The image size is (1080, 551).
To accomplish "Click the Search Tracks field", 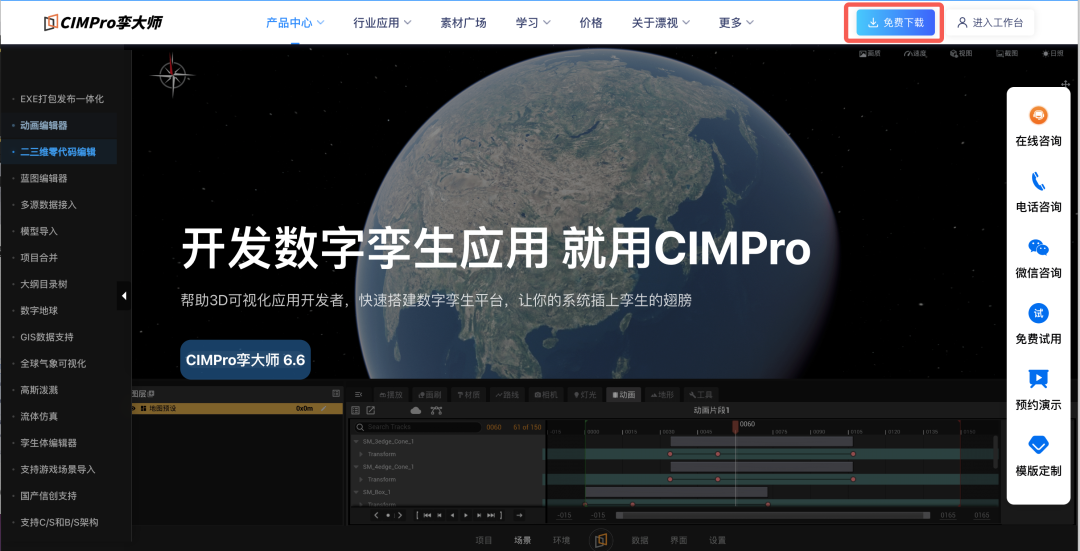I will click(418, 427).
